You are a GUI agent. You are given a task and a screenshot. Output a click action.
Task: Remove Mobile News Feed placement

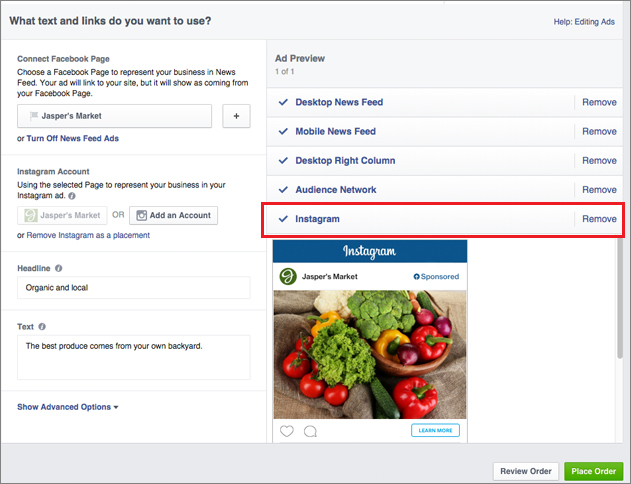point(599,131)
